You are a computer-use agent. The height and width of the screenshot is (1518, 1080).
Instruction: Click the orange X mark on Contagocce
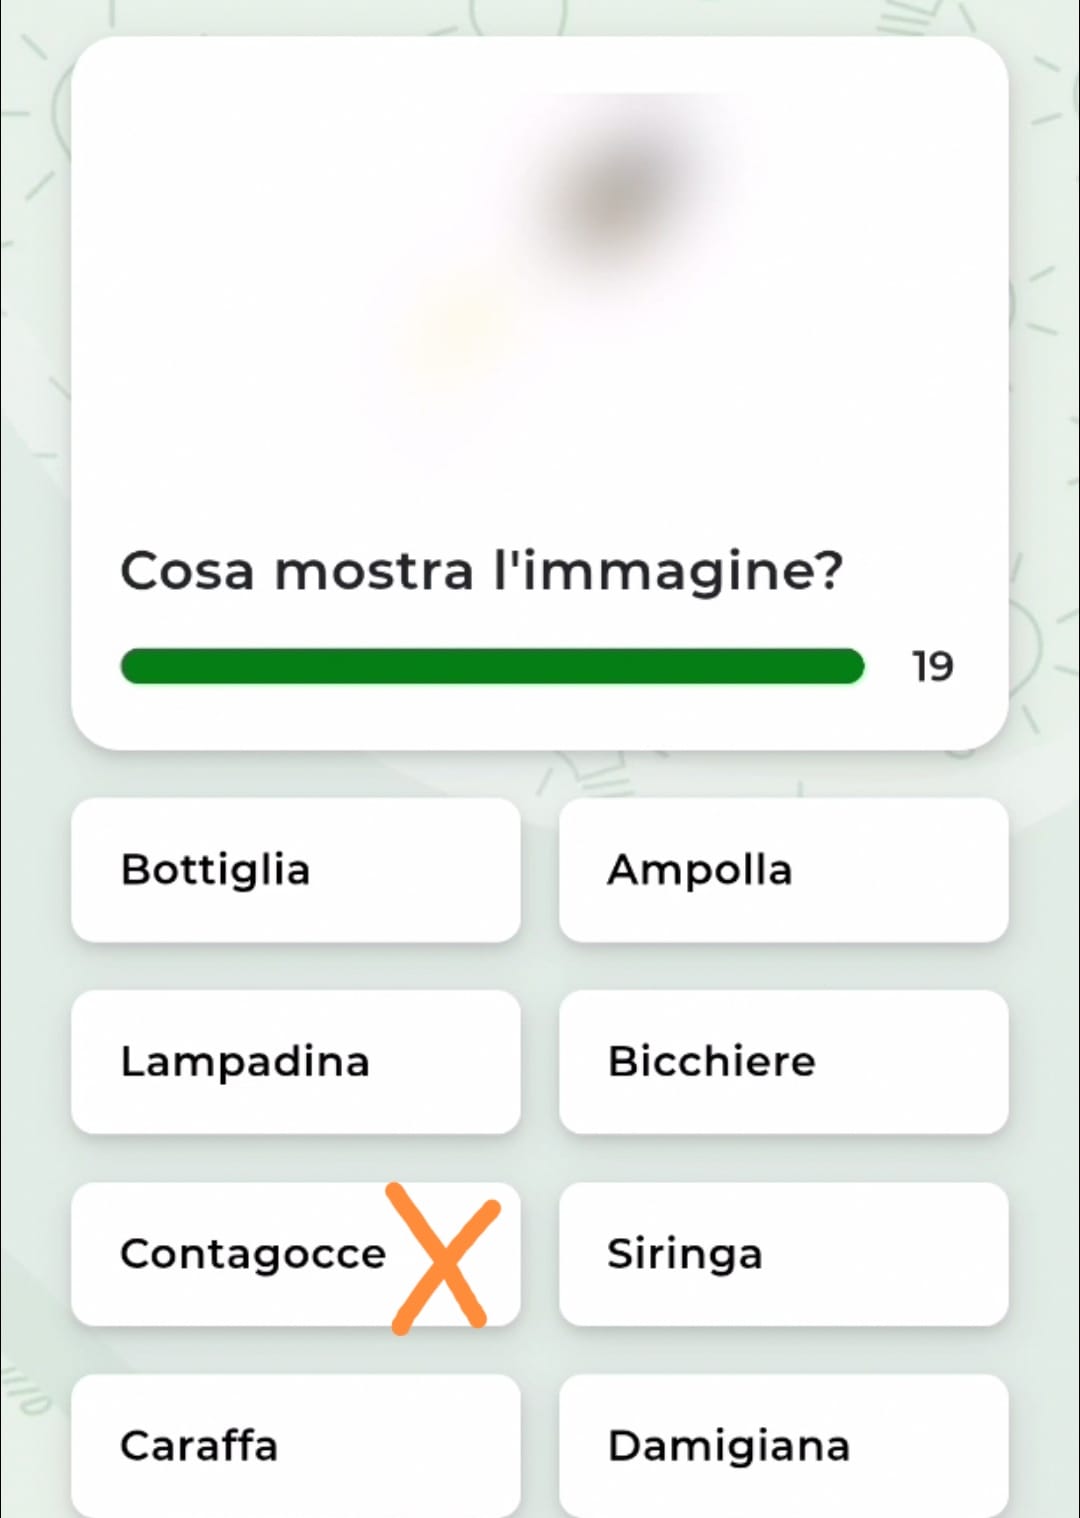444,1258
